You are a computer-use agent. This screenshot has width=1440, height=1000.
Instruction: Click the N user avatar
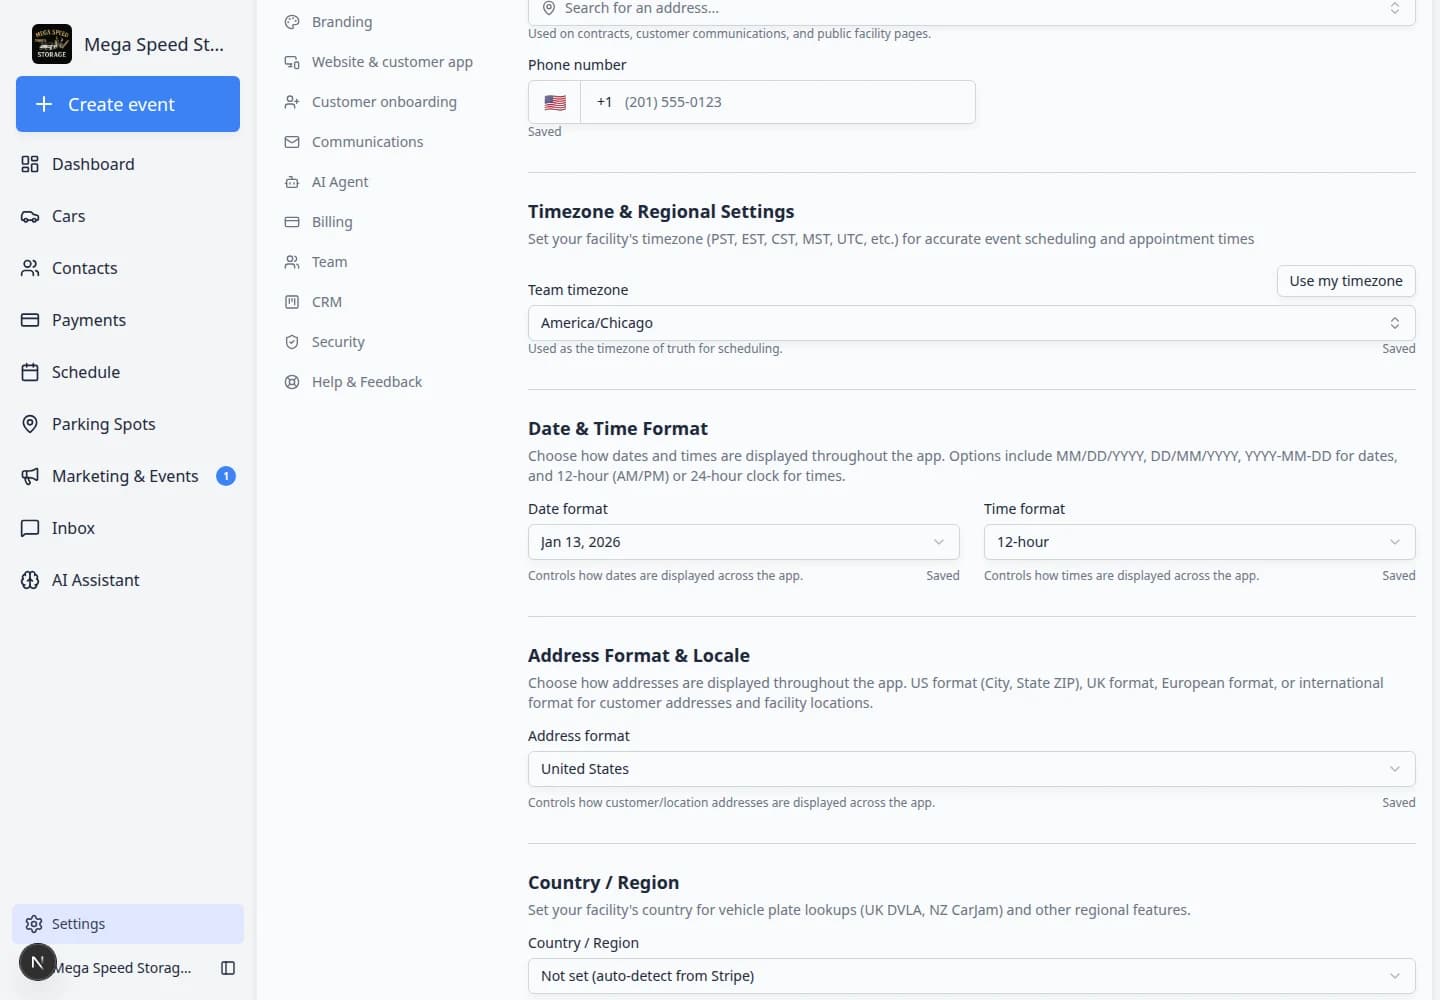38,962
